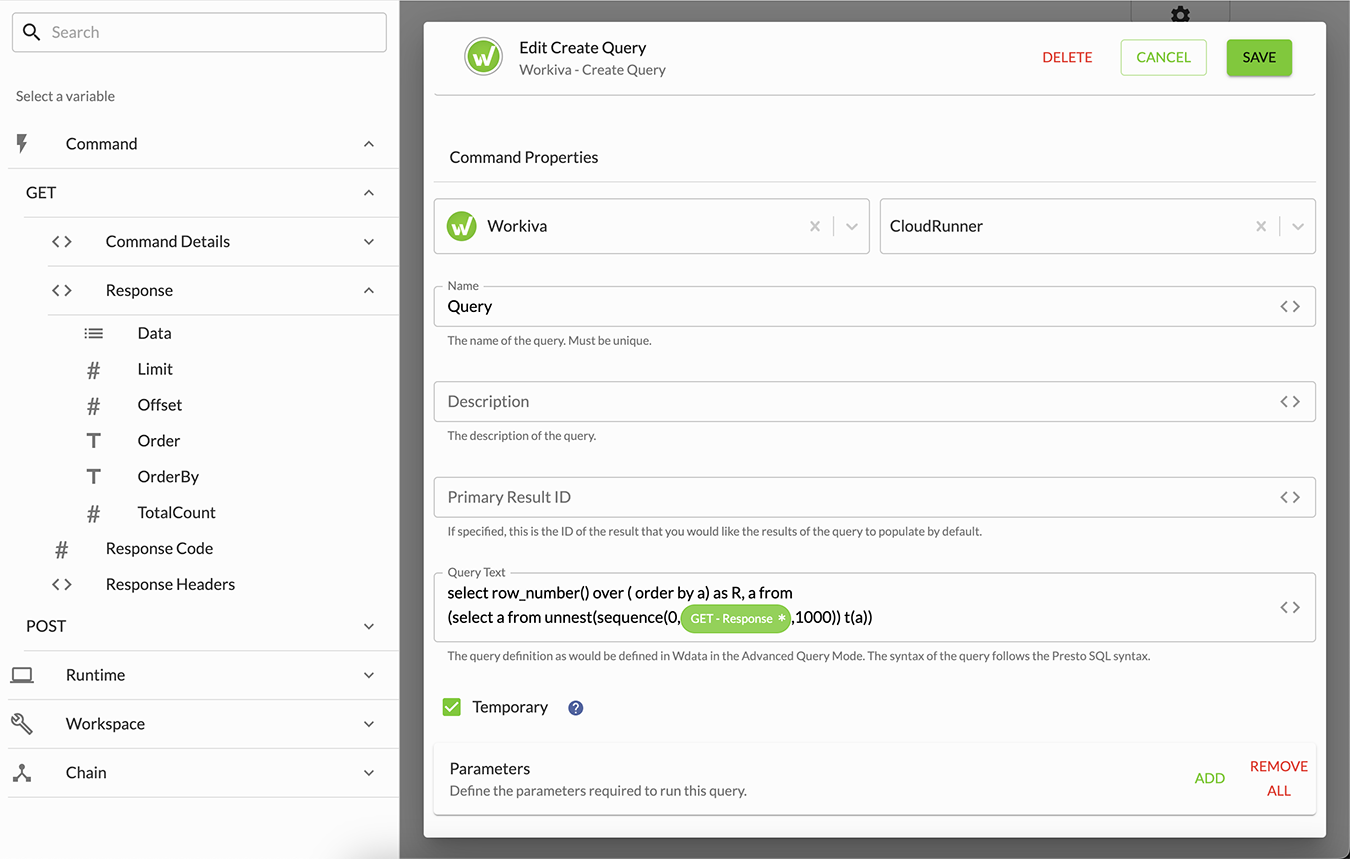Open variable picker for Primary Result ID
1350x859 pixels.
1290,498
